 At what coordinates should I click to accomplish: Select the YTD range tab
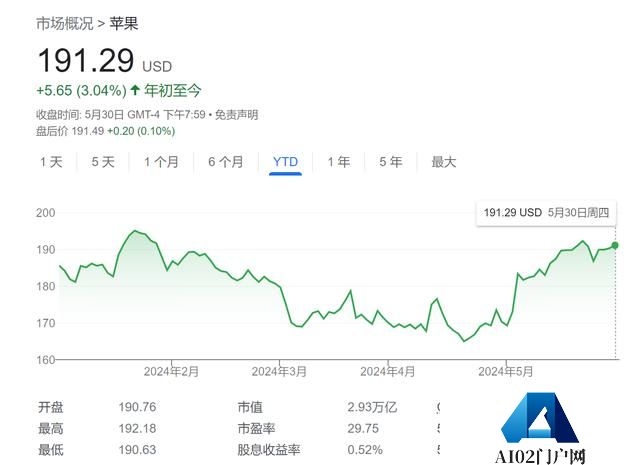(x=285, y=162)
